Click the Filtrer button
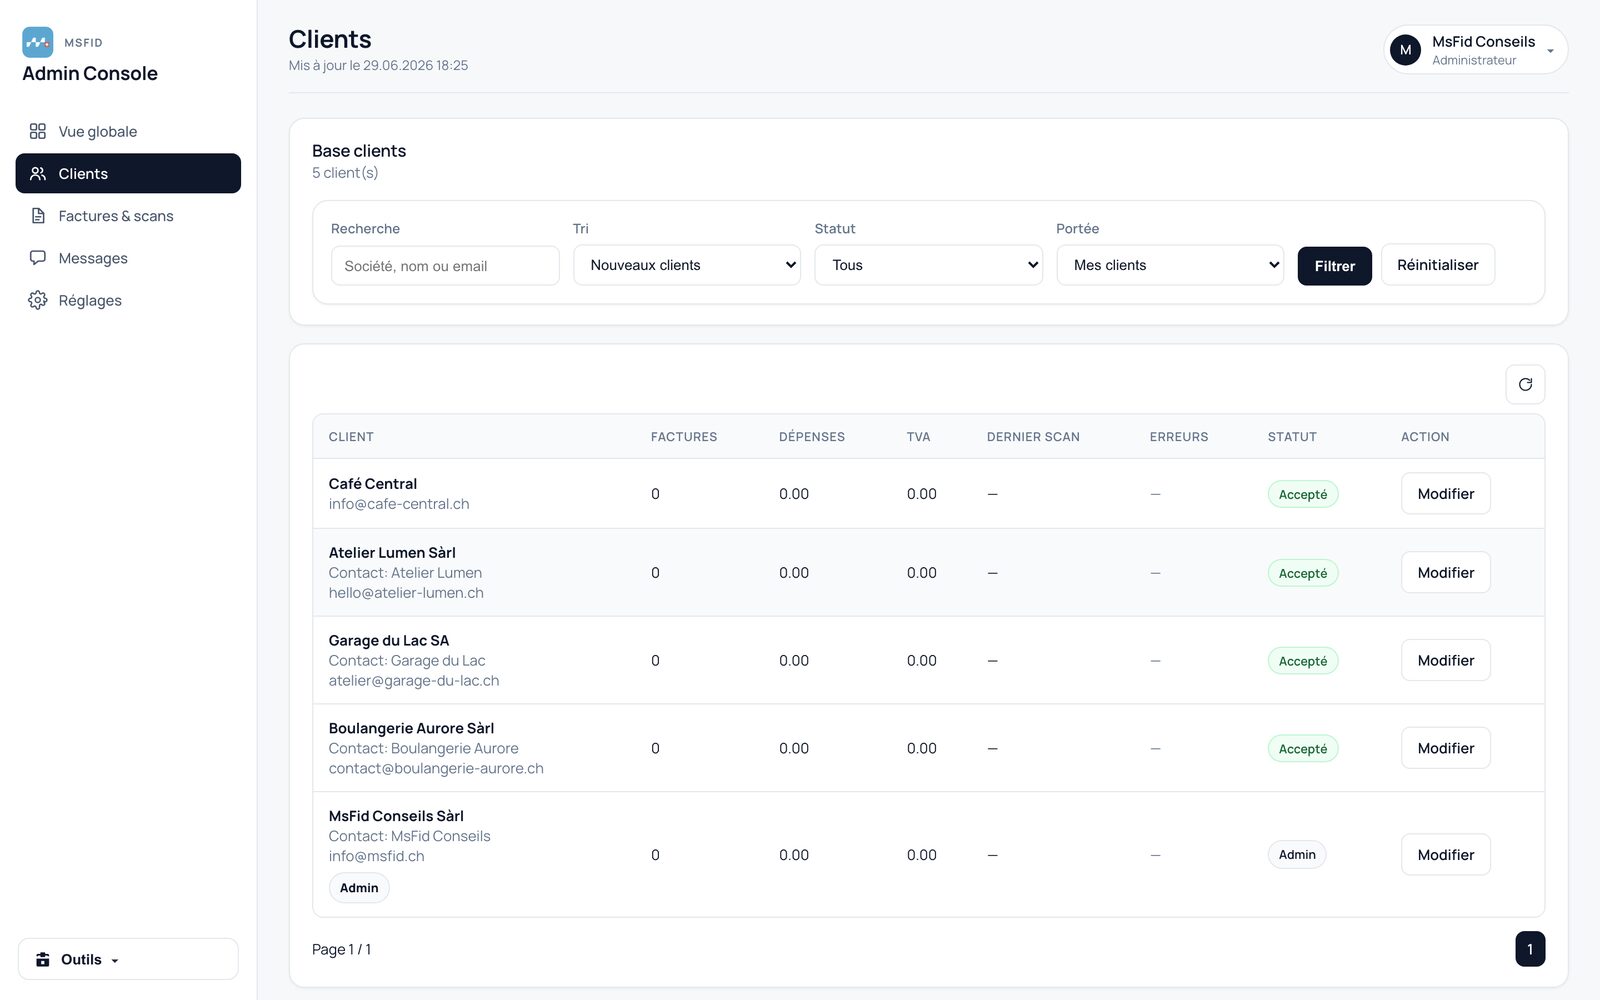This screenshot has width=1600, height=1000. [1334, 266]
